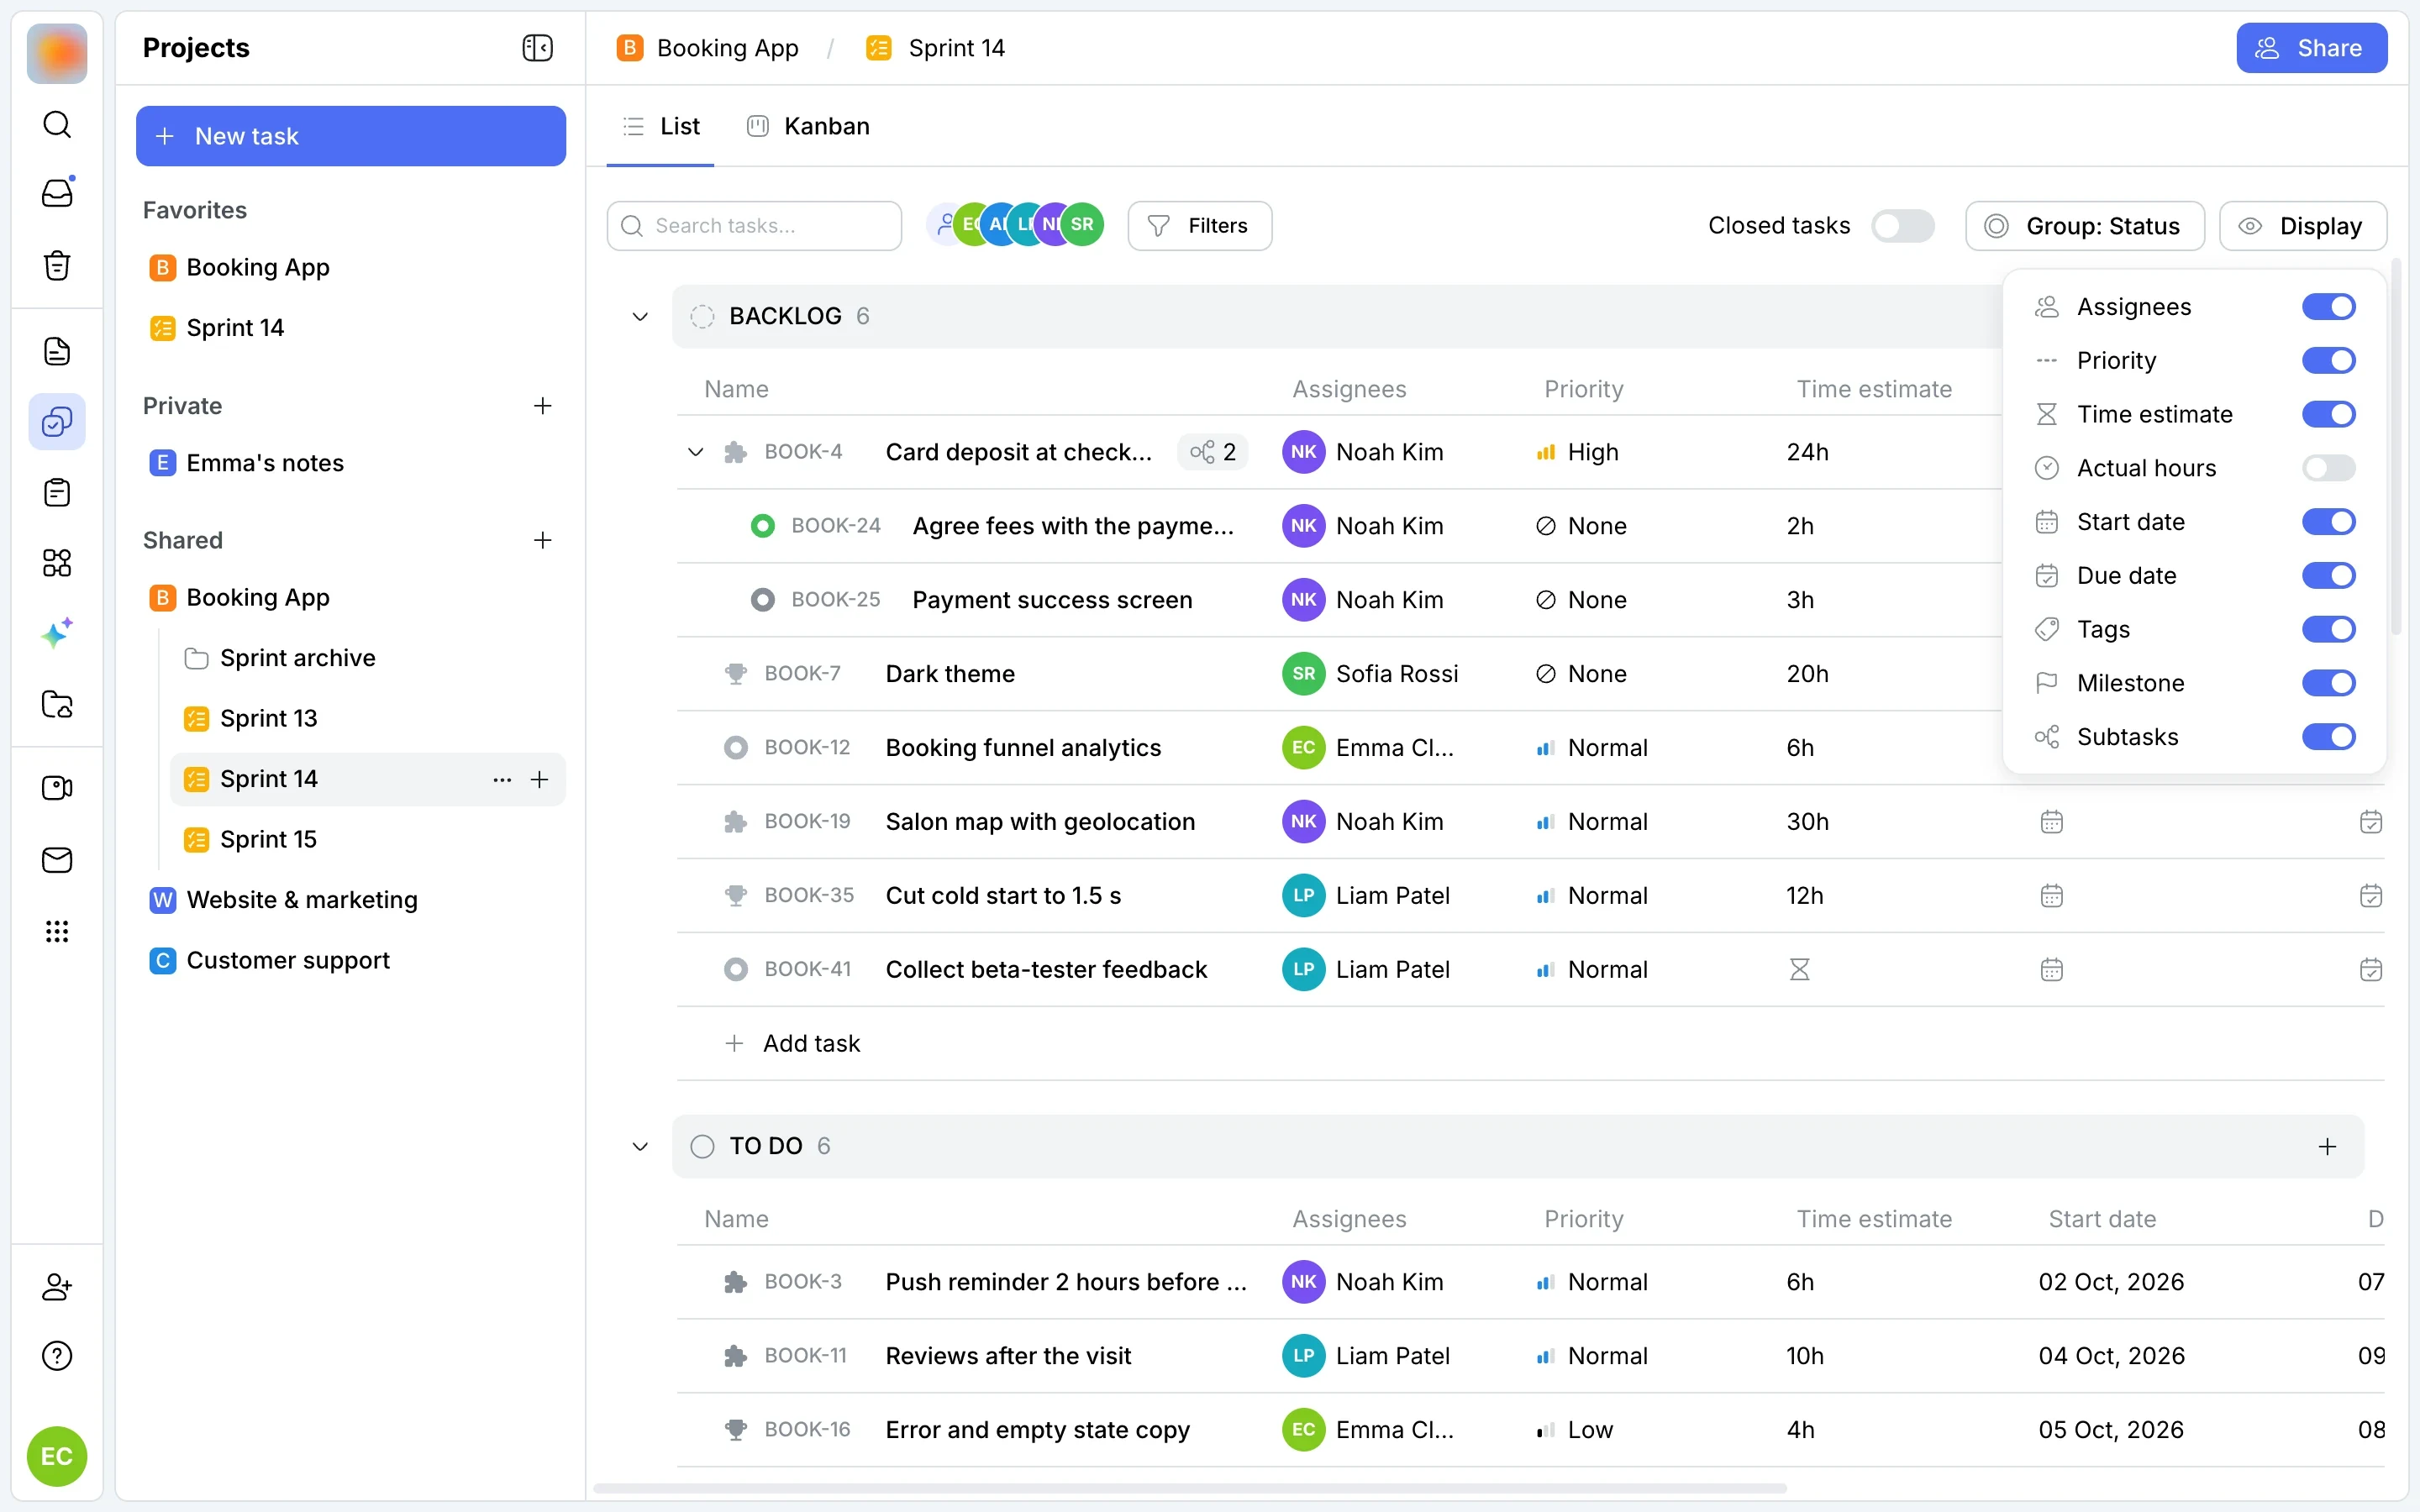Collapse the Projects sidebar panel icon
2420x1512 pixels.
click(x=537, y=48)
